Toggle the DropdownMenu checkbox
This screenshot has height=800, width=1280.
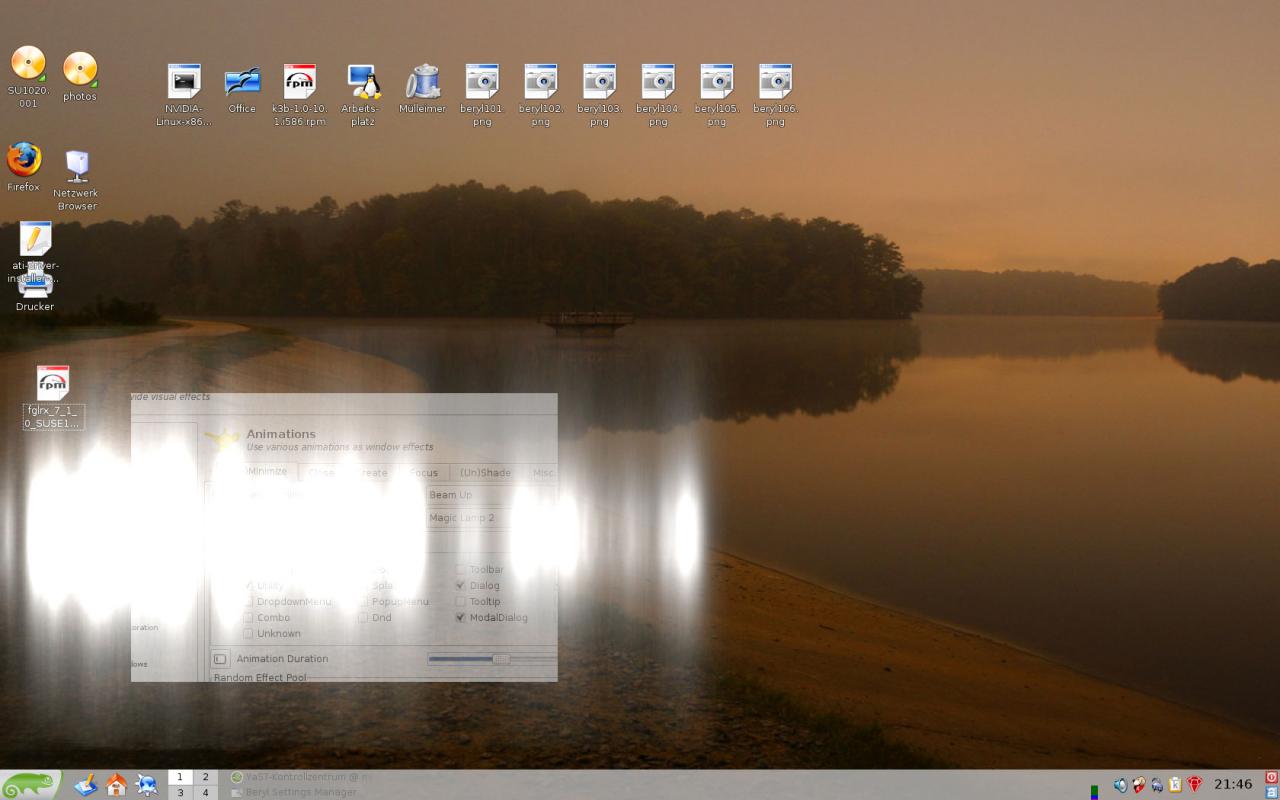(x=248, y=602)
